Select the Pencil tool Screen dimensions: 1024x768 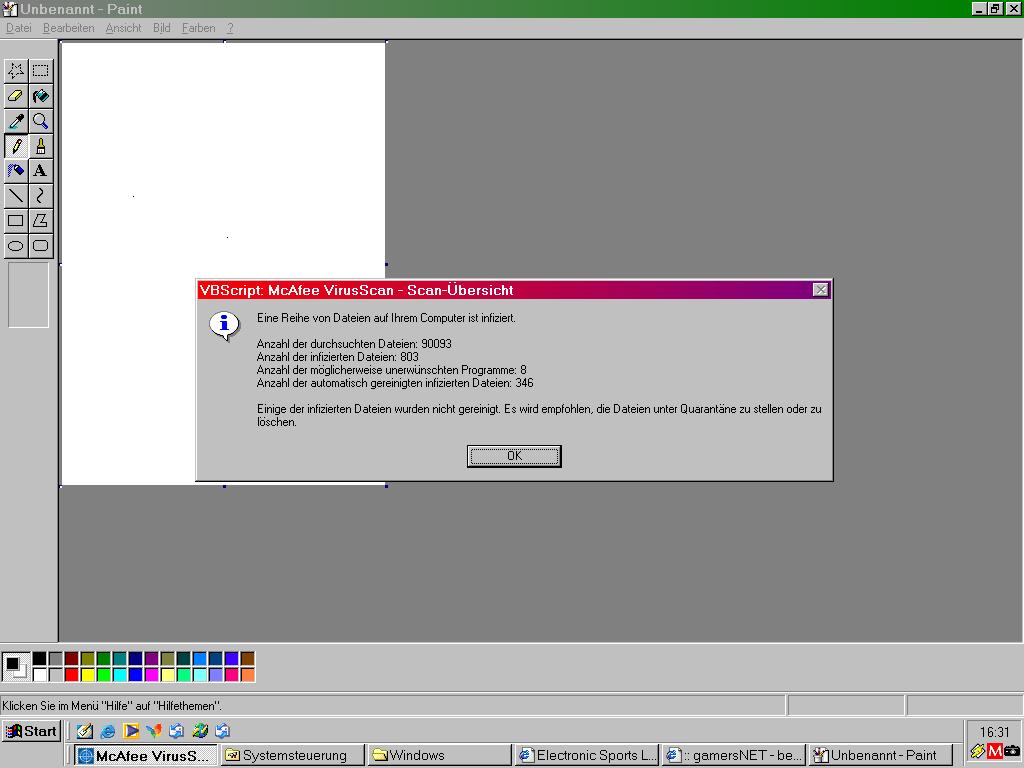[x=16, y=146]
